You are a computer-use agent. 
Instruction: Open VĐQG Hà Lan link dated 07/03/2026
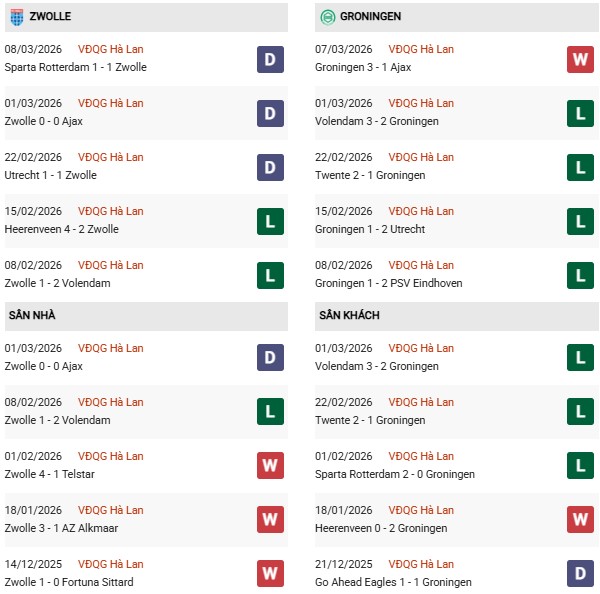pyautogui.click(x=421, y=49)
